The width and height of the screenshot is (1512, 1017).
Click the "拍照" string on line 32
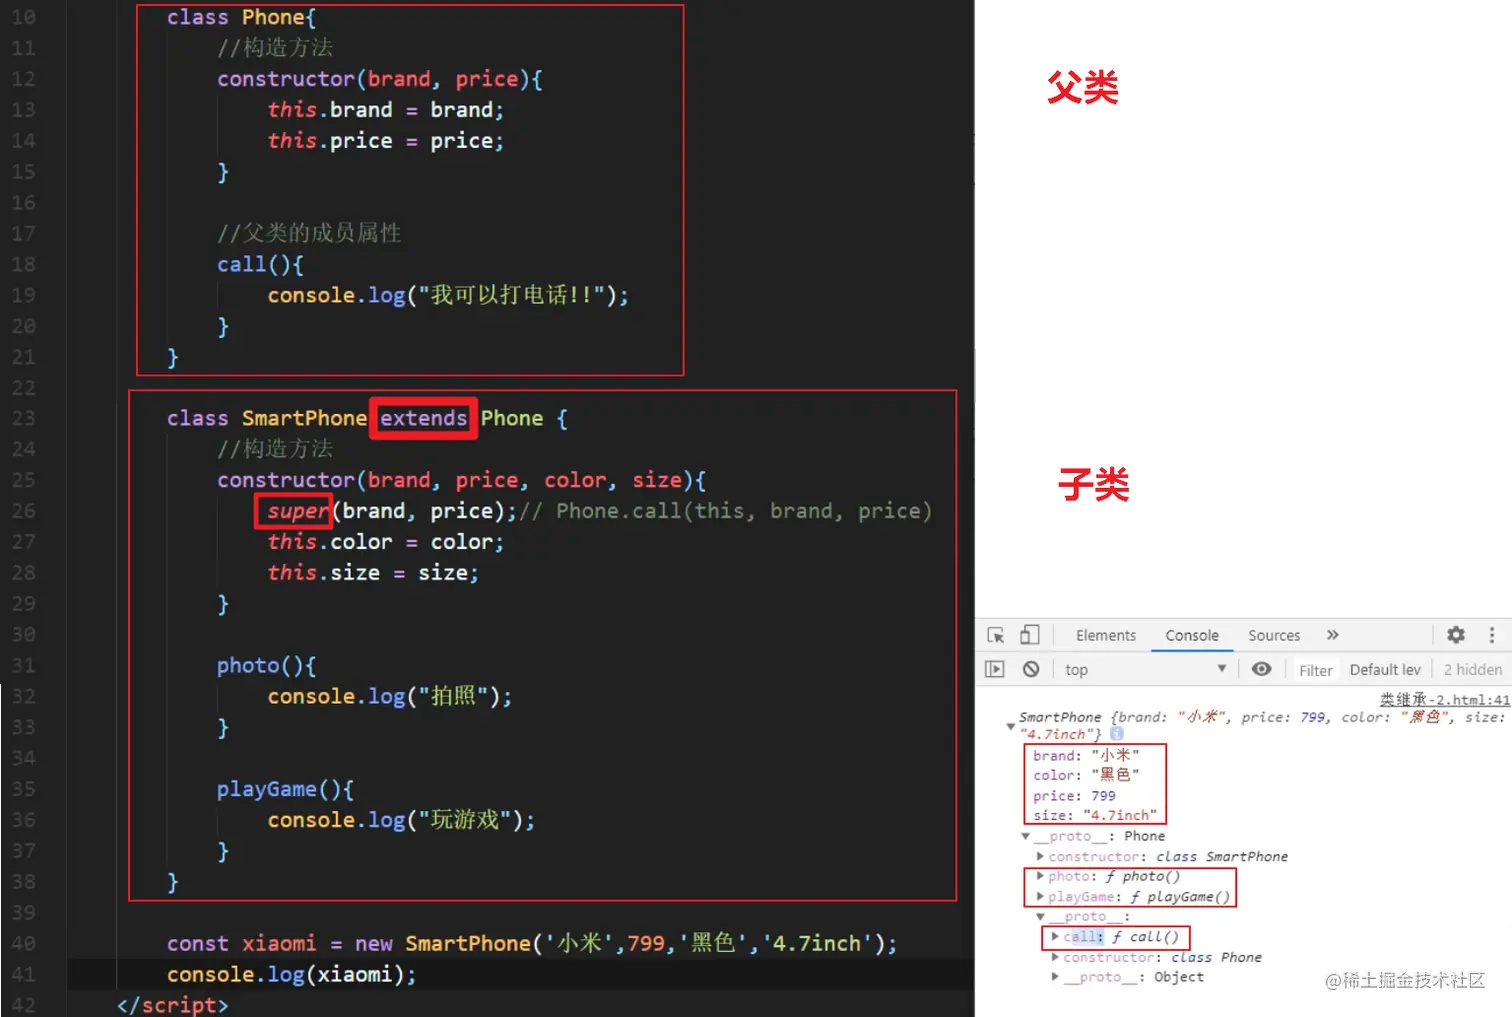(x=455, y=696)
